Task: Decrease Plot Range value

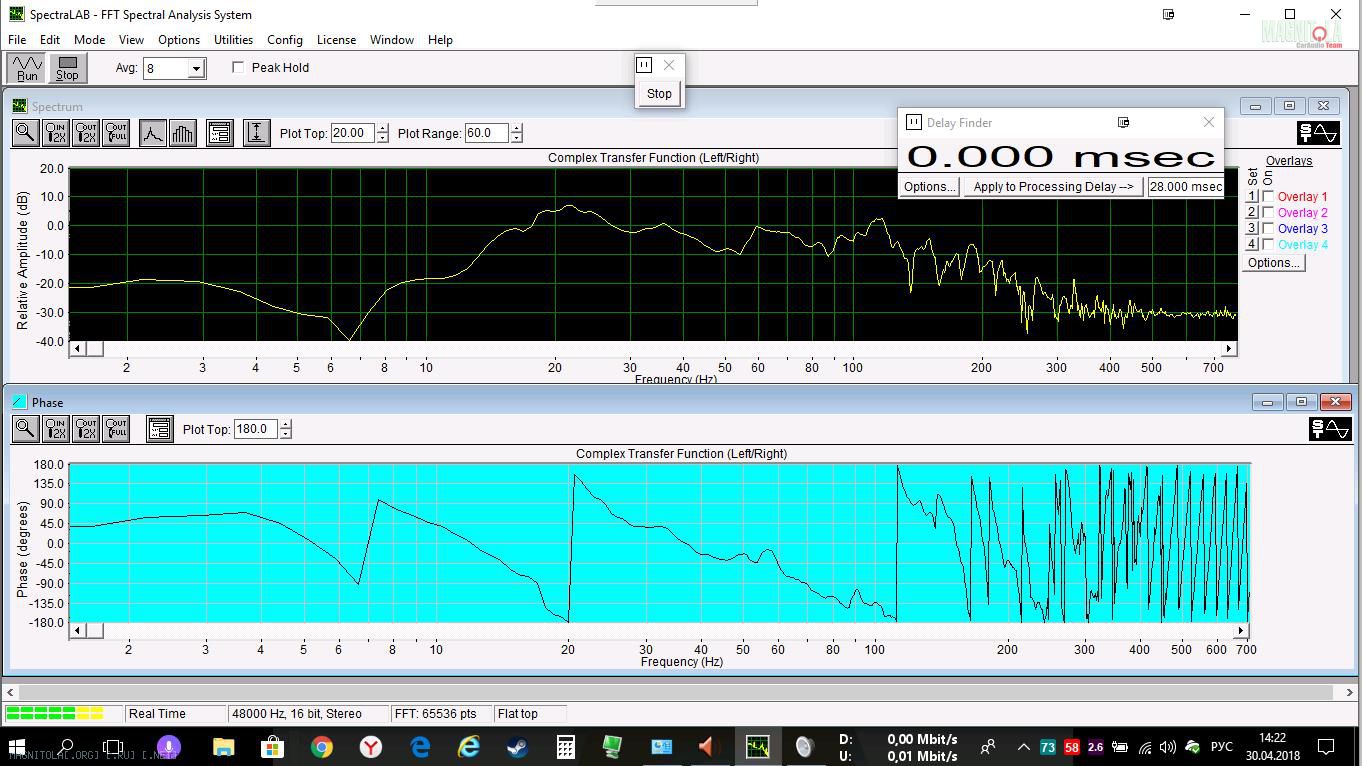Action: point(516,138)
